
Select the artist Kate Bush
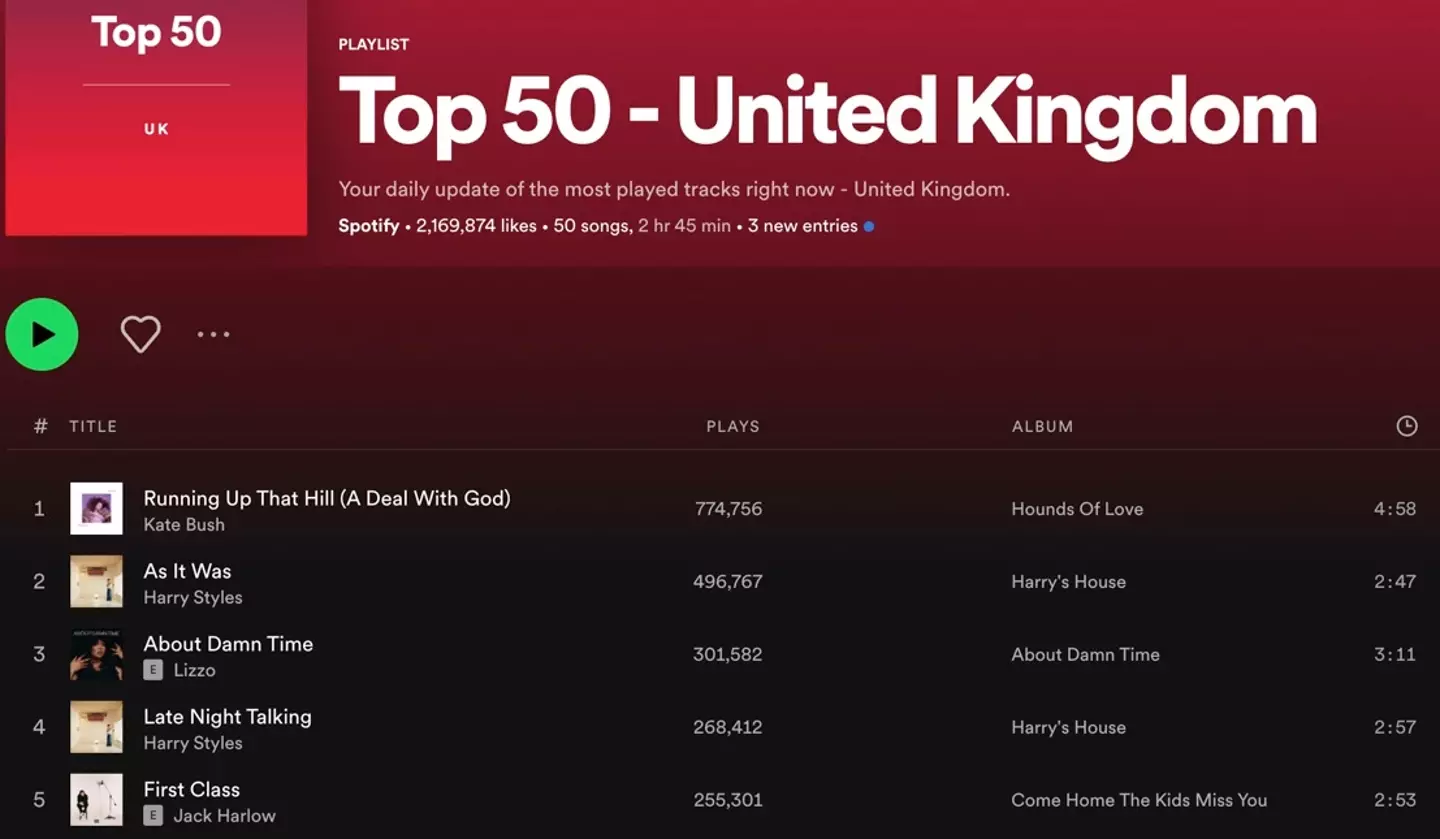click(x=184, y=524)
